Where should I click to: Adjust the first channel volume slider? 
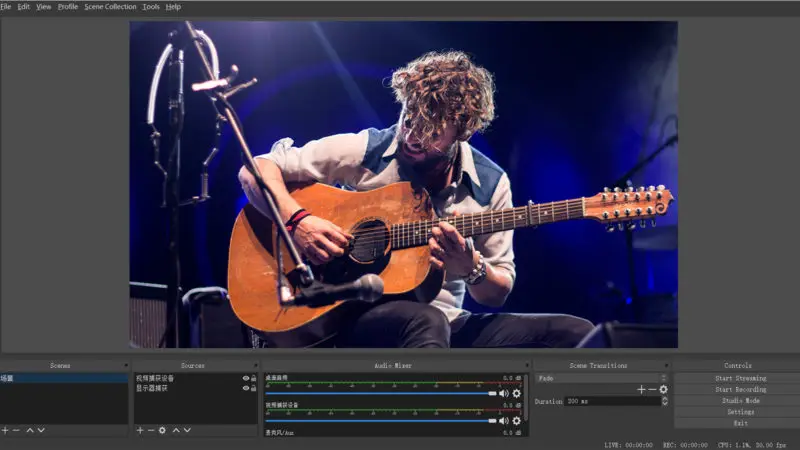380,394
